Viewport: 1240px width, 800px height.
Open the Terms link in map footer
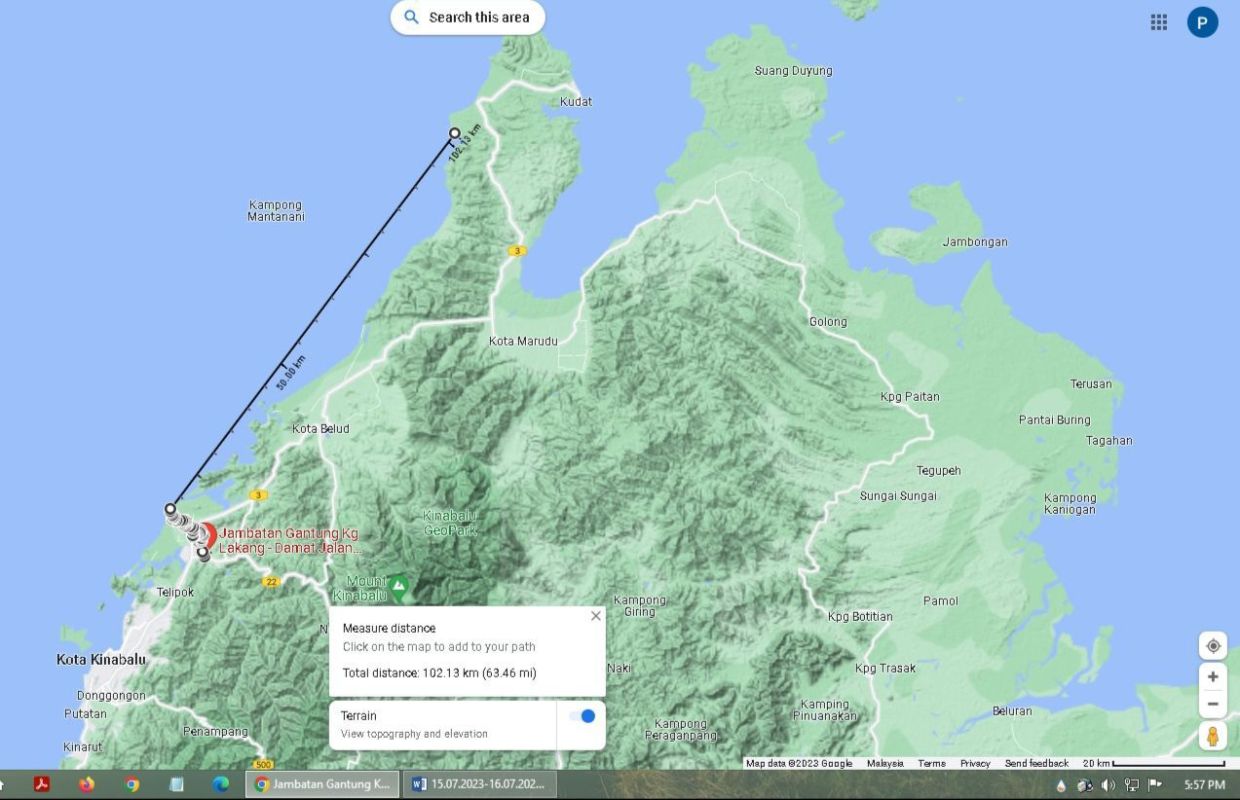931,763
